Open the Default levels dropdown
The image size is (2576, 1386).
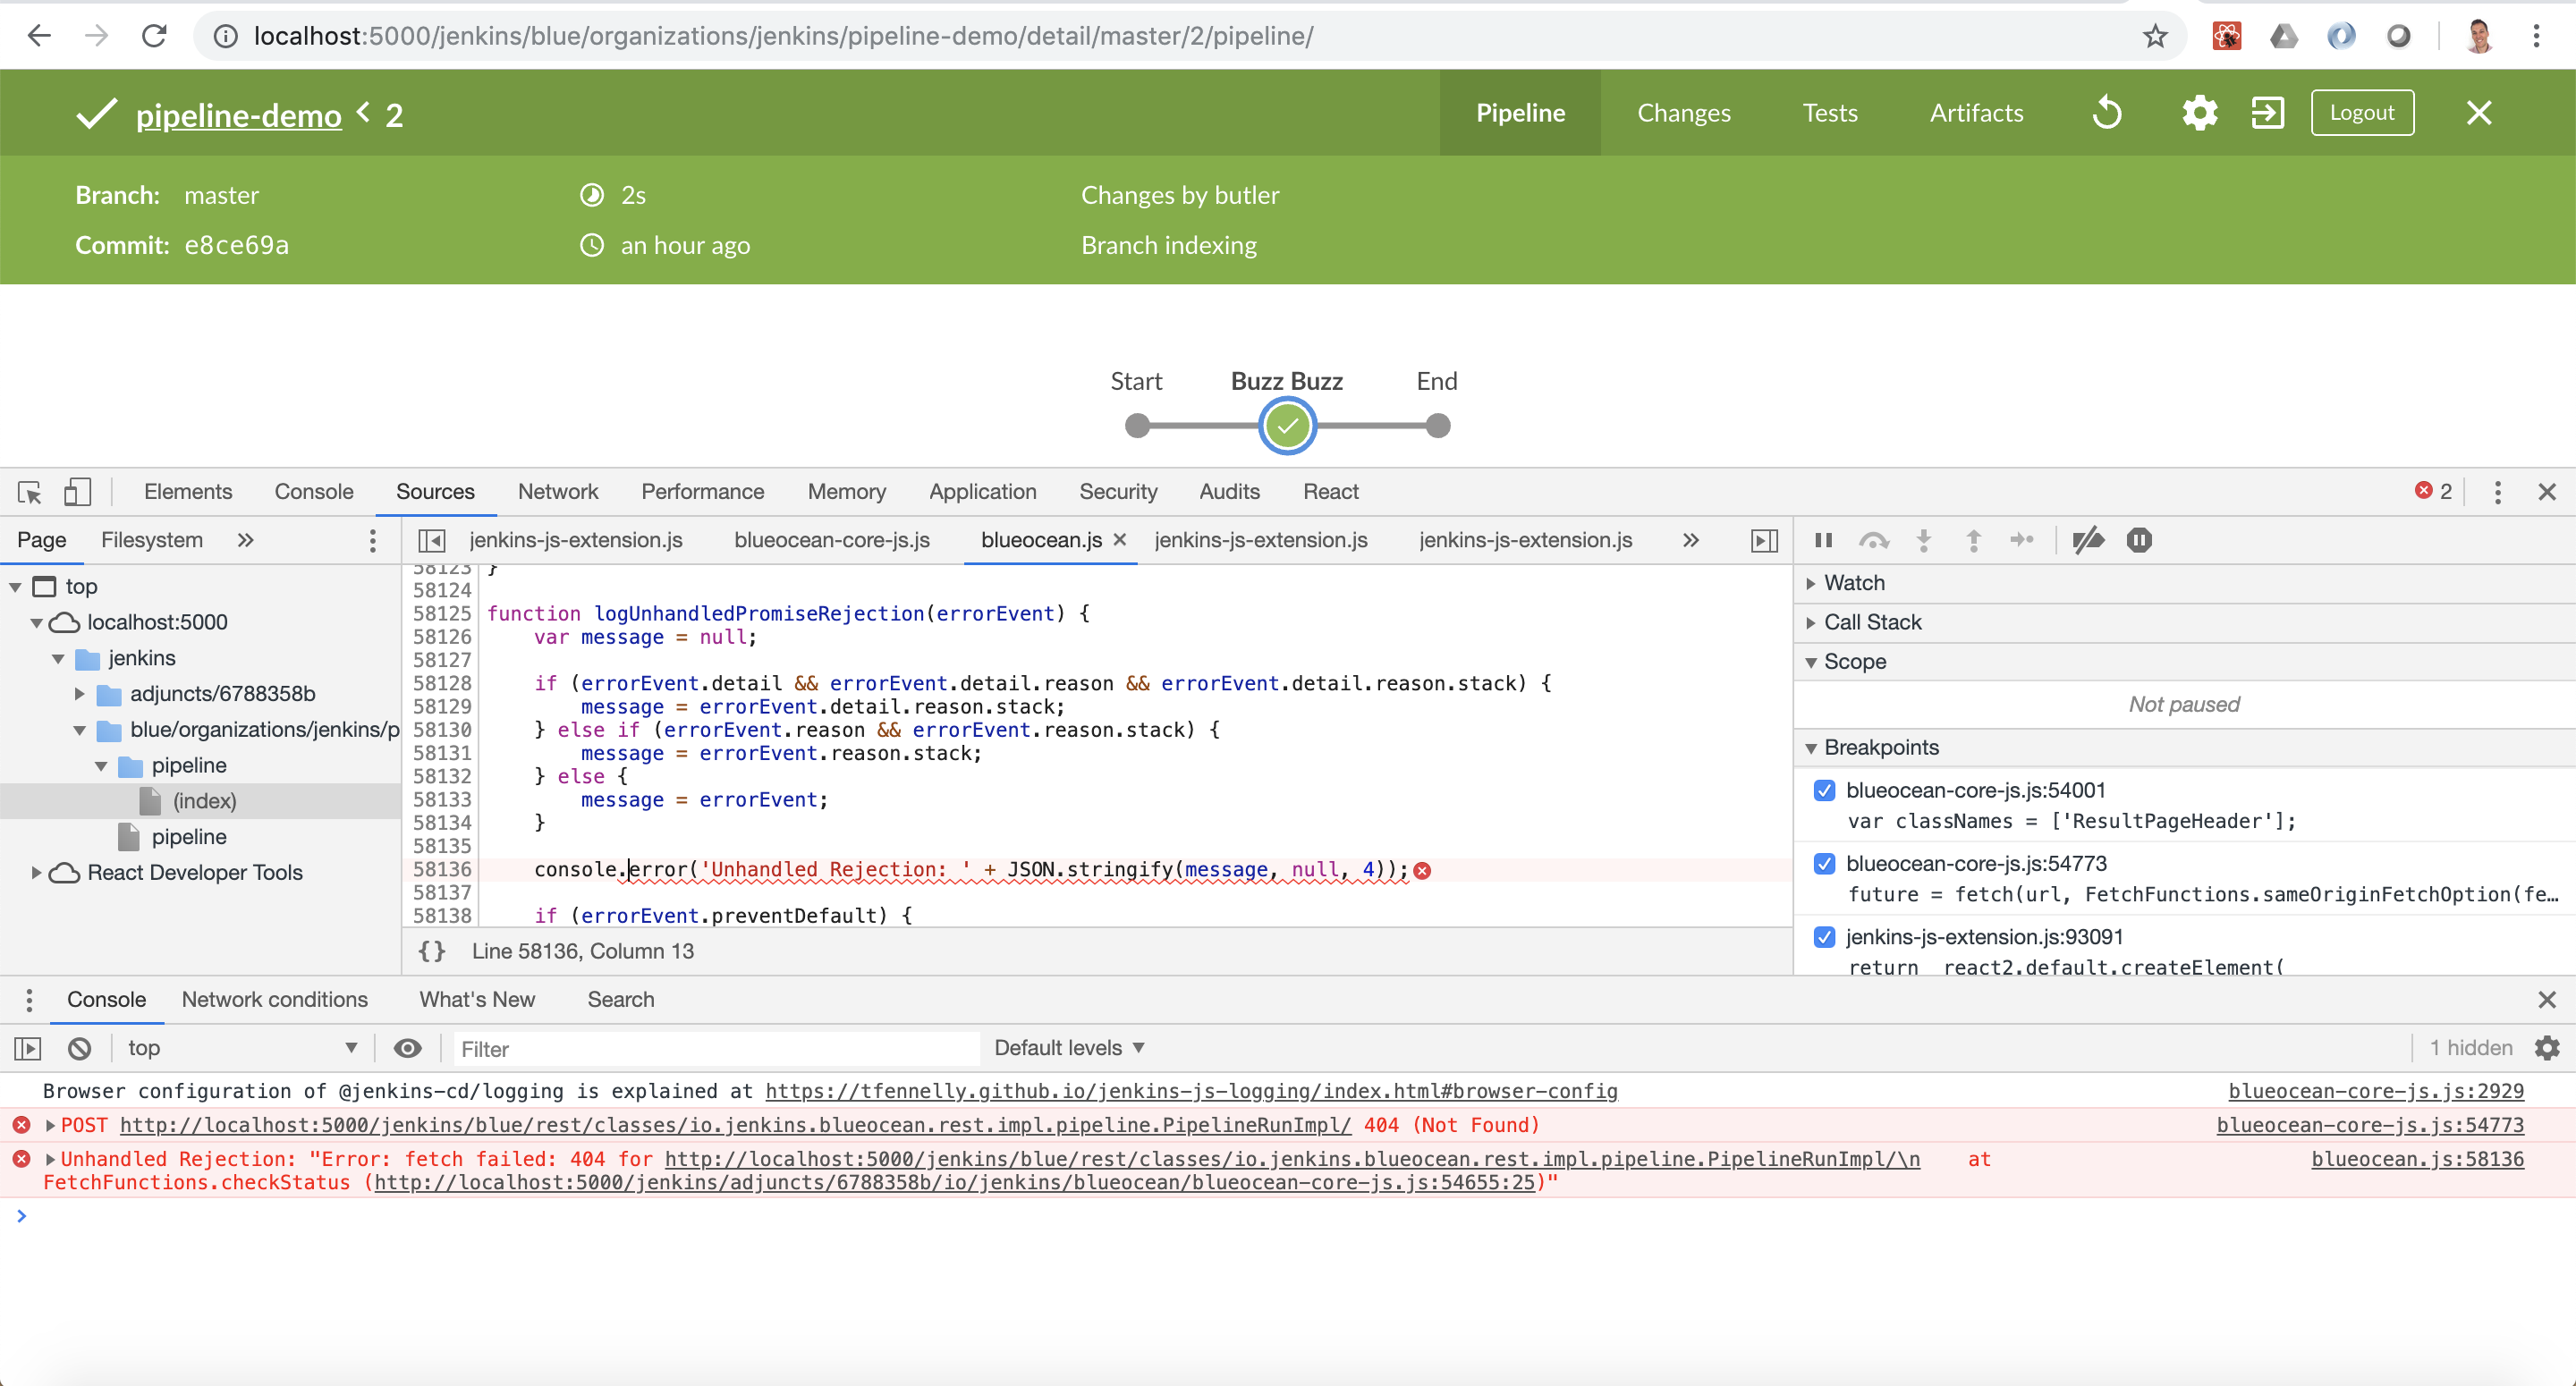1068,1048
